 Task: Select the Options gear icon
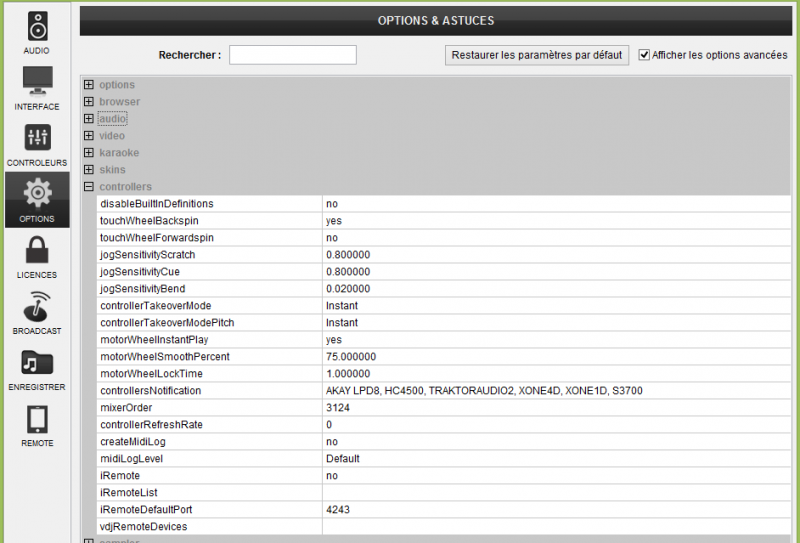(37, 193)
